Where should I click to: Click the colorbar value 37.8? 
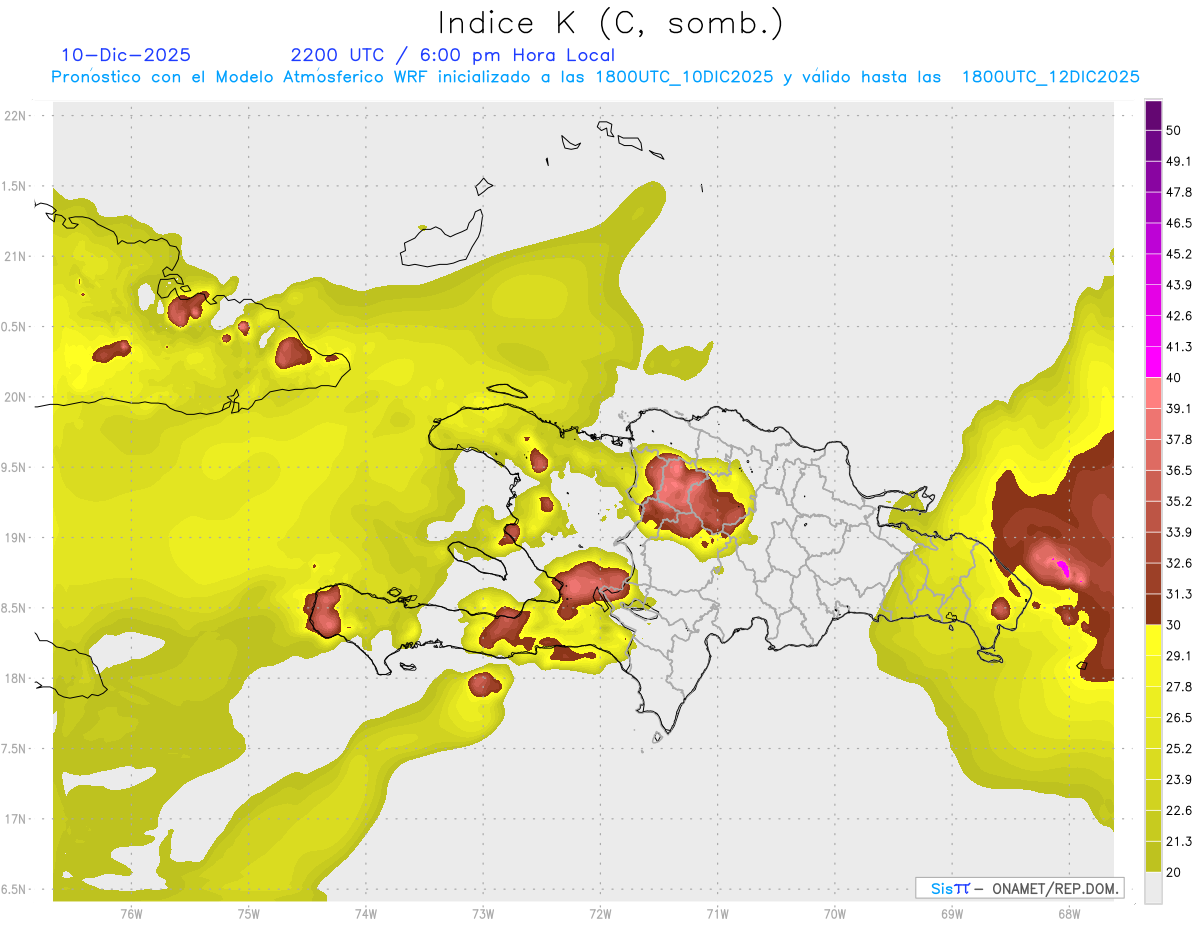click(1179, 439)
